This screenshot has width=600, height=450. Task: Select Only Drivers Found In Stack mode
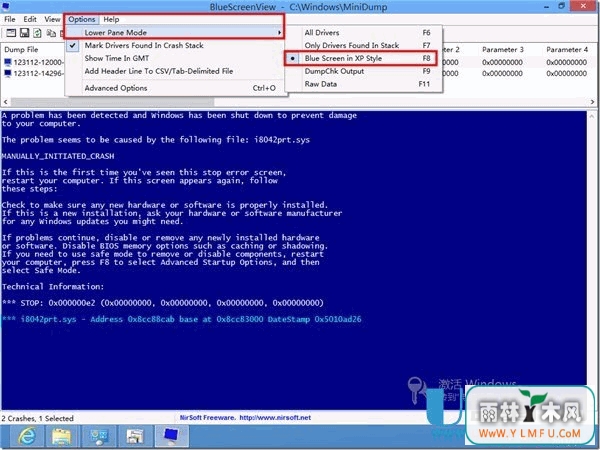[x=364, y=45]
